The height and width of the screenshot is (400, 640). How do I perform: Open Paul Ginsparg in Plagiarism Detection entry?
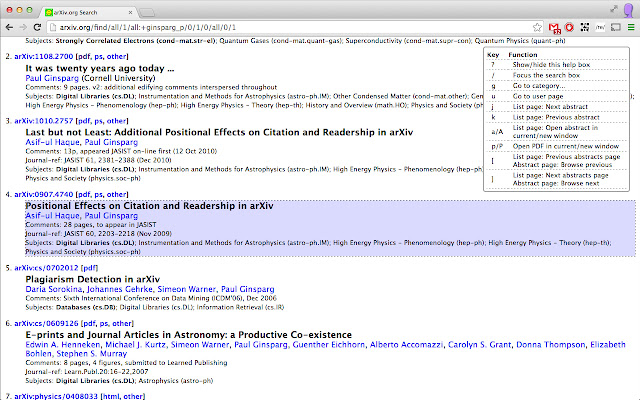[248, 289]
